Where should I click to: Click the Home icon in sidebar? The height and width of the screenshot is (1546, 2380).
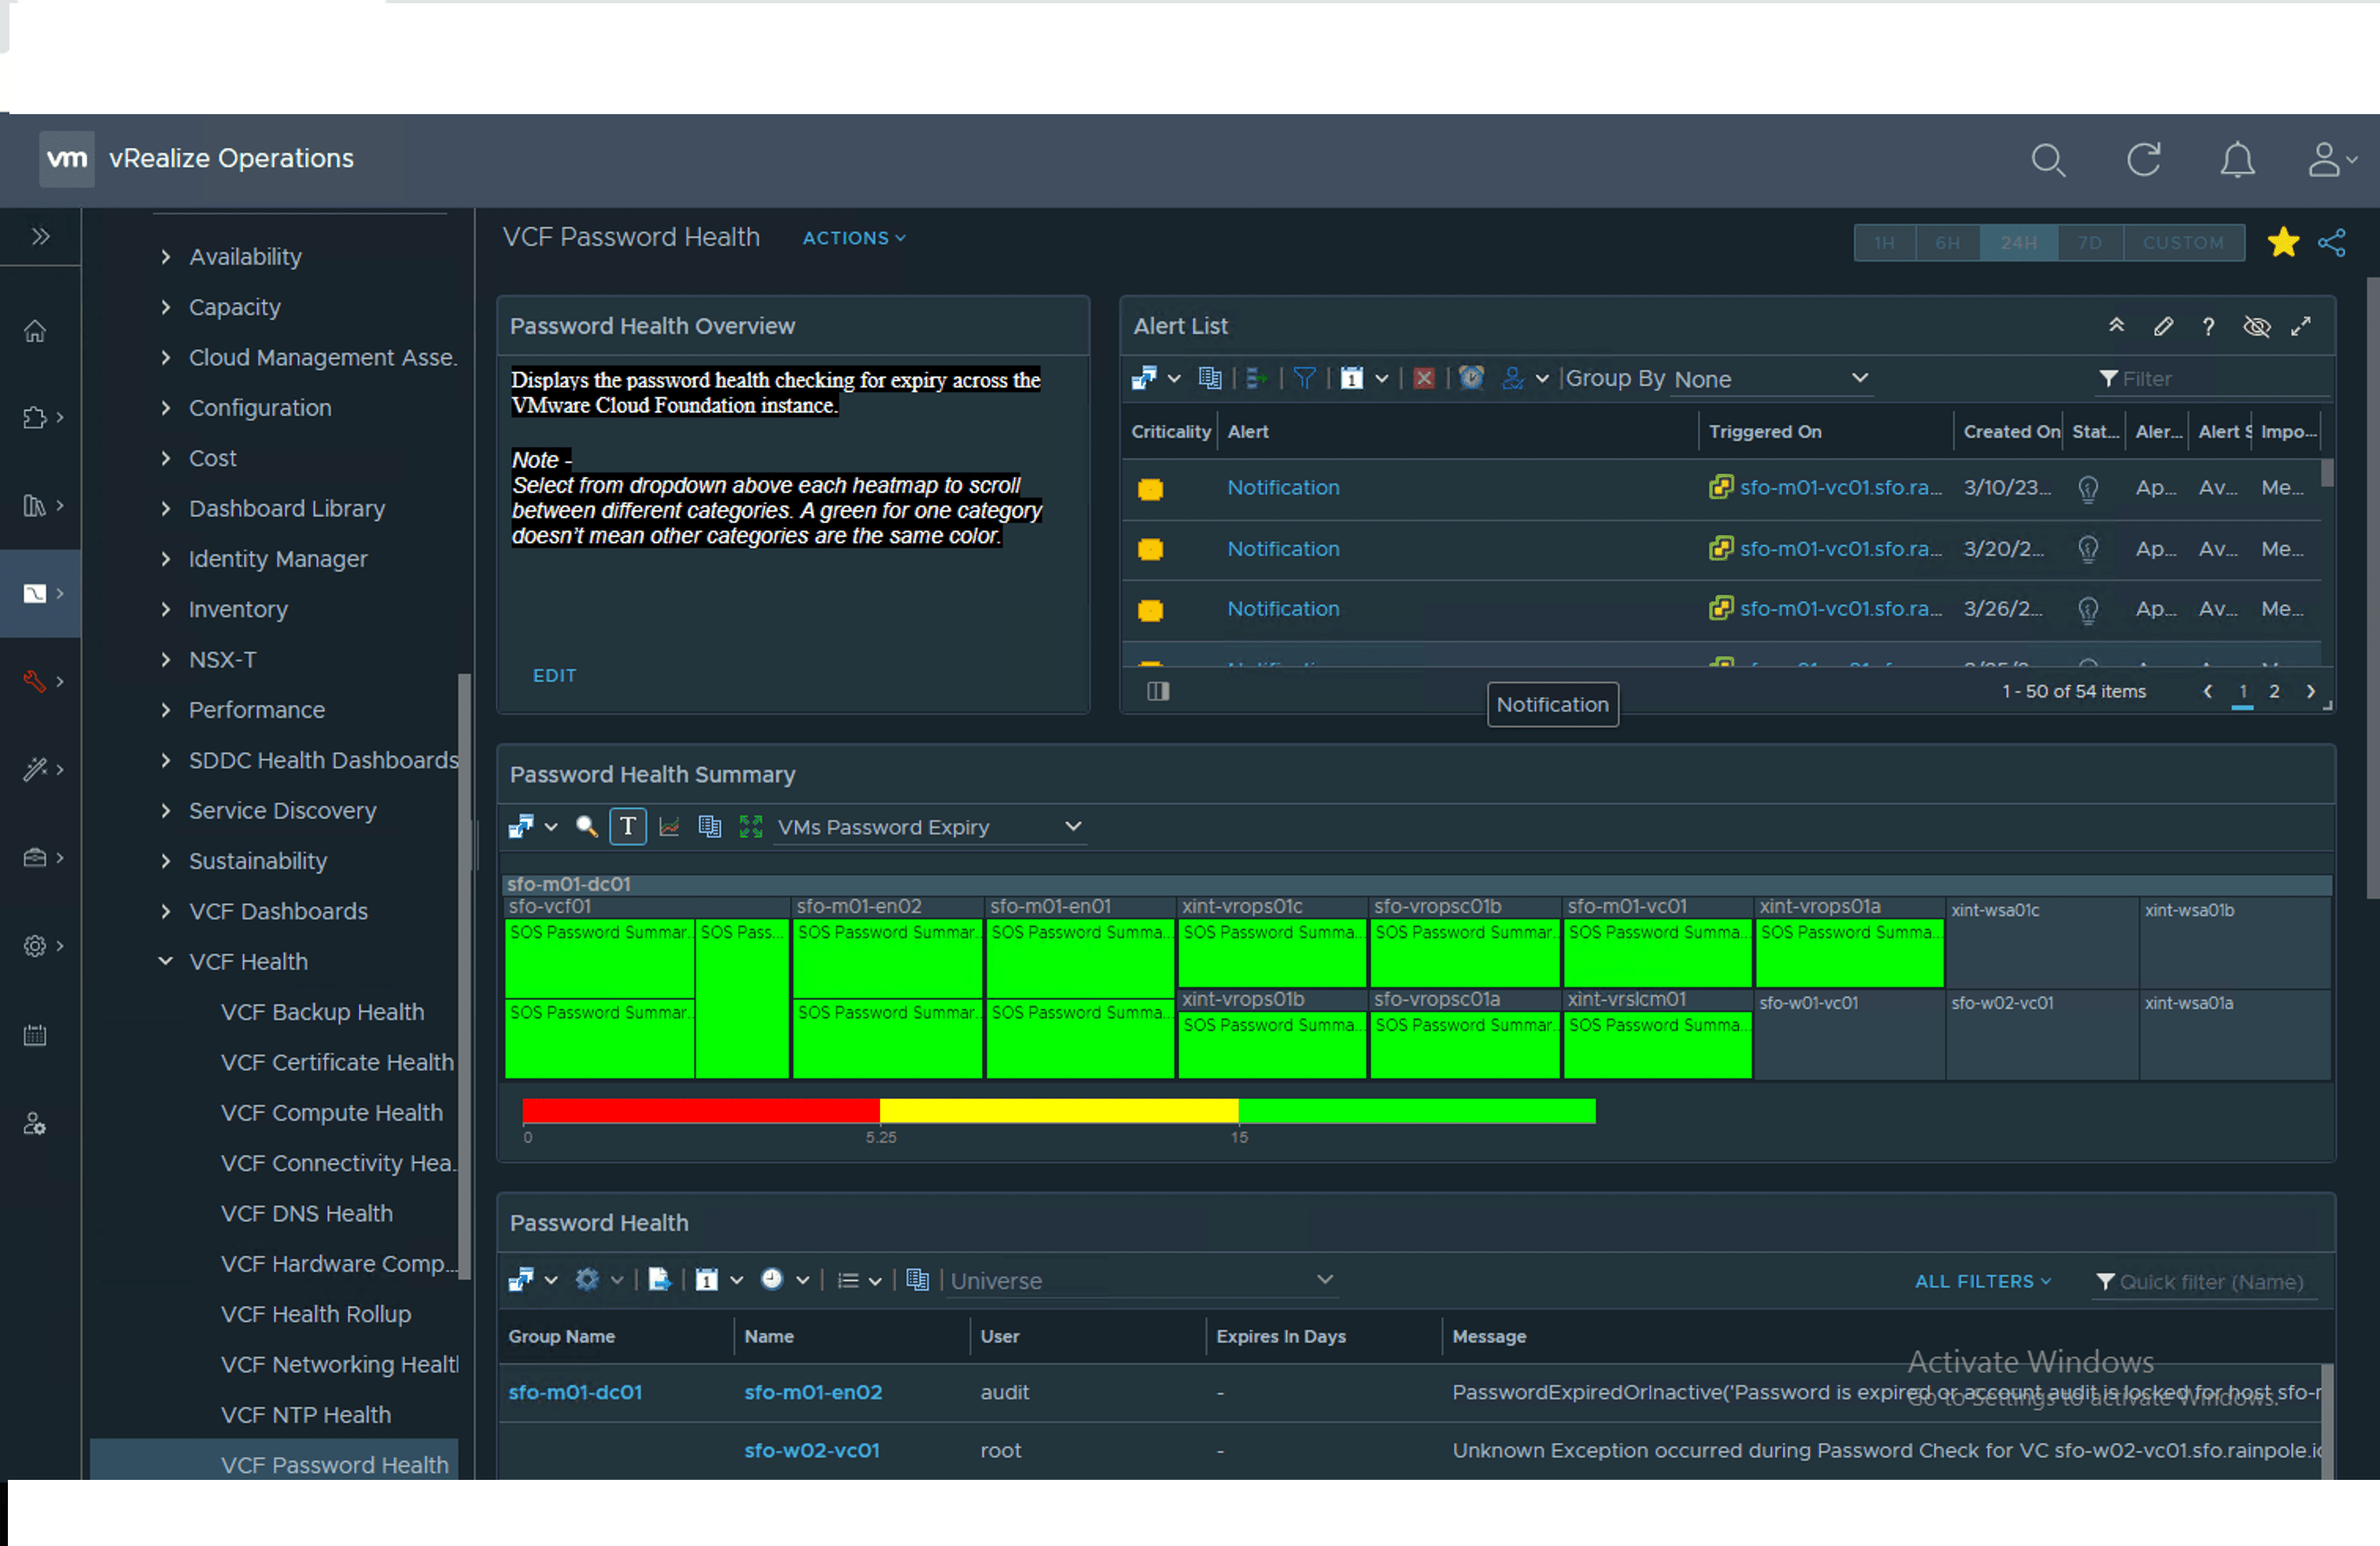[x=35, y=331]
